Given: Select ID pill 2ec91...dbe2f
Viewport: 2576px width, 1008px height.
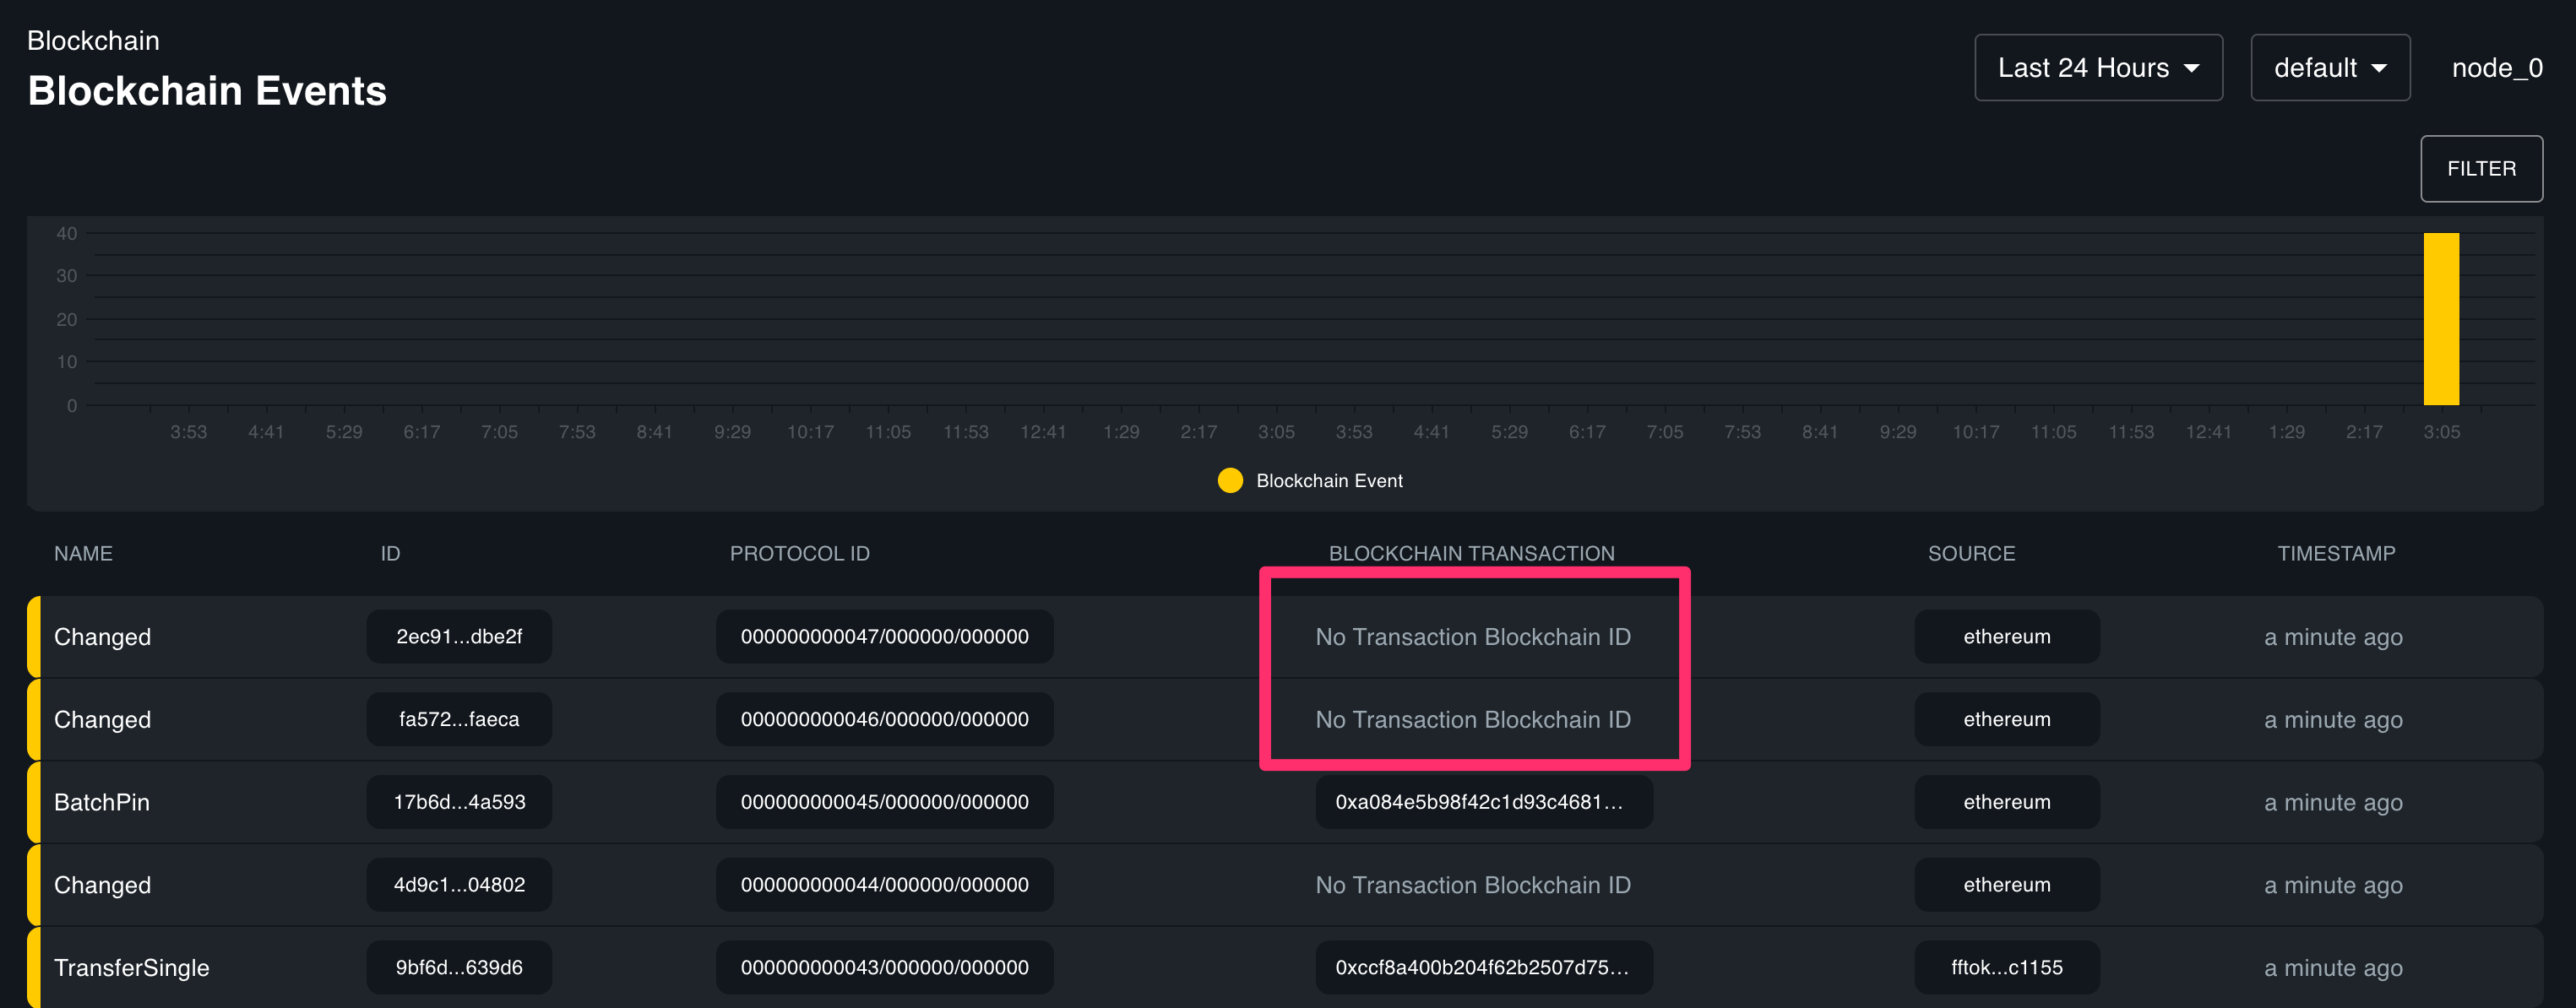Looking at the screenshot, I should point(458,636).
